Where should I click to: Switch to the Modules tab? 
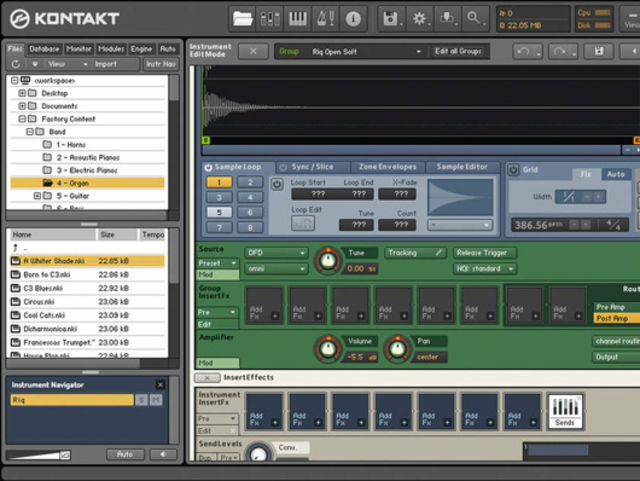111,49
